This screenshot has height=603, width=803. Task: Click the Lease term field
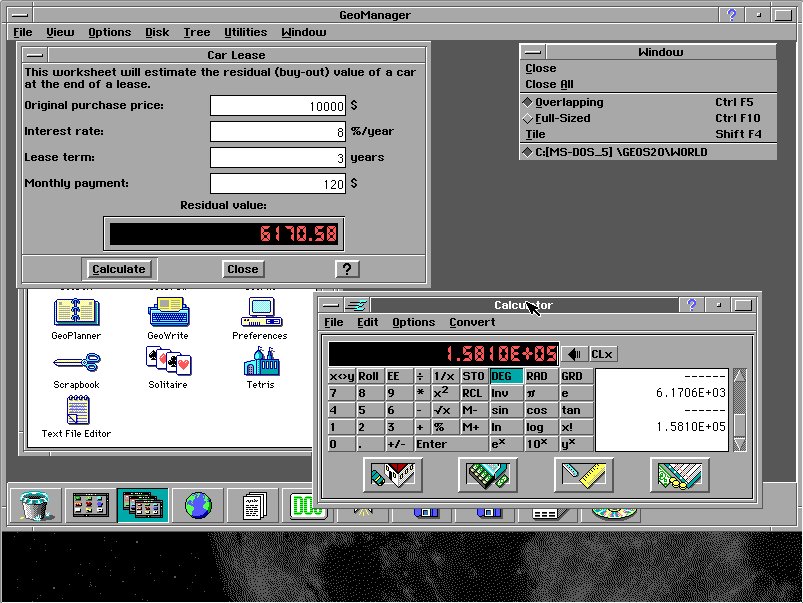point(278,158)
